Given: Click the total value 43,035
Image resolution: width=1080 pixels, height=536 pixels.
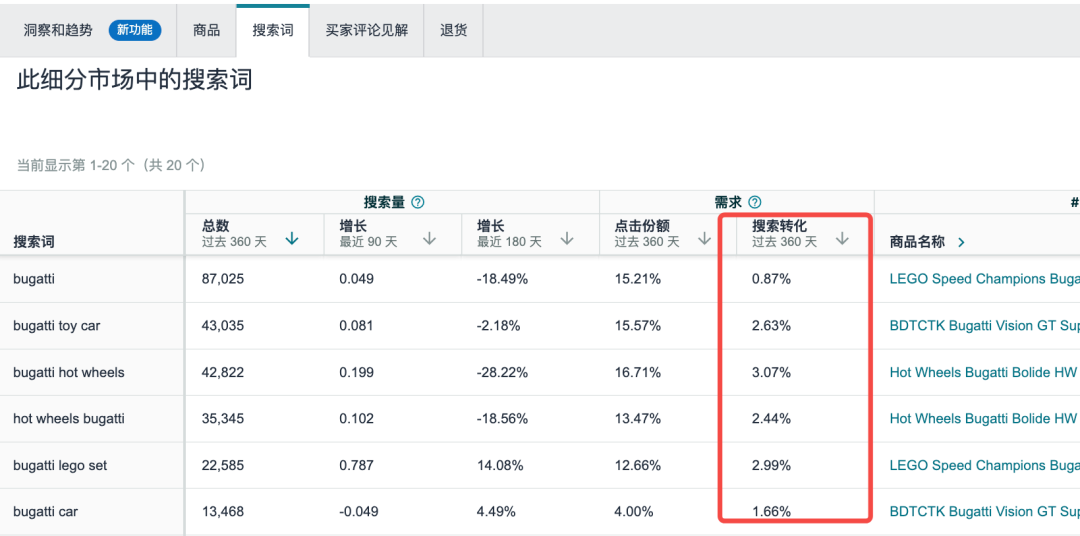Looking at the screenshot, I should 223,325.
